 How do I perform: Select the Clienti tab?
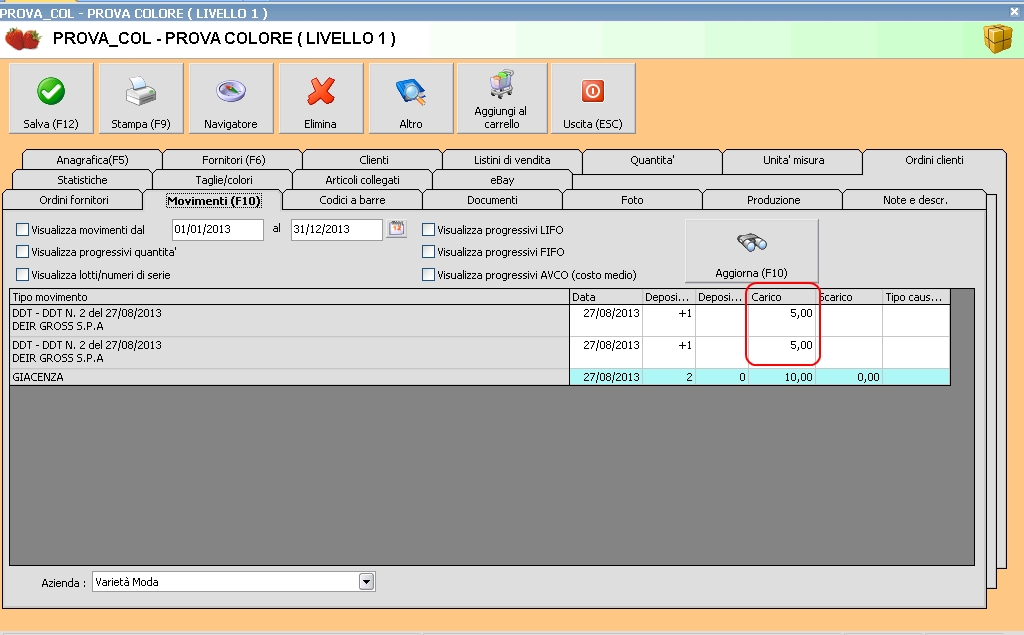coord(374,160)
